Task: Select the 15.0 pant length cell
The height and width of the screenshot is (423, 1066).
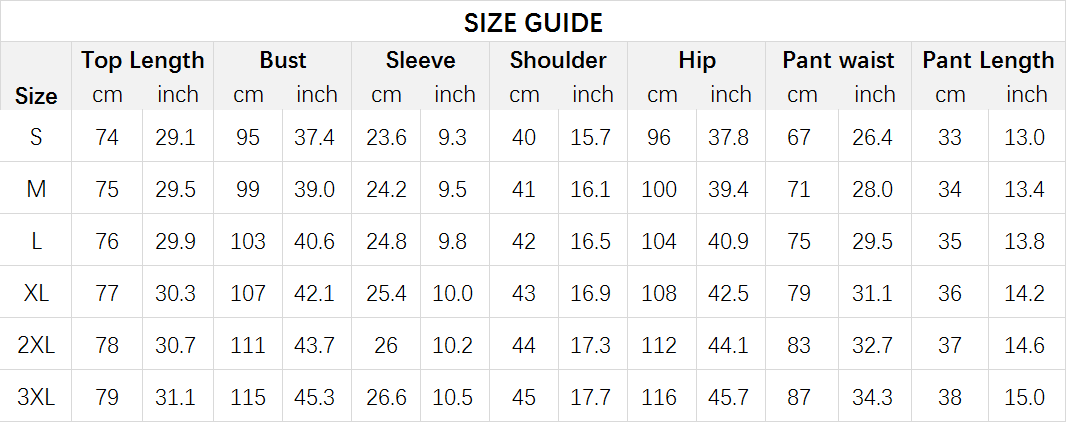Action: (1025, 396)
